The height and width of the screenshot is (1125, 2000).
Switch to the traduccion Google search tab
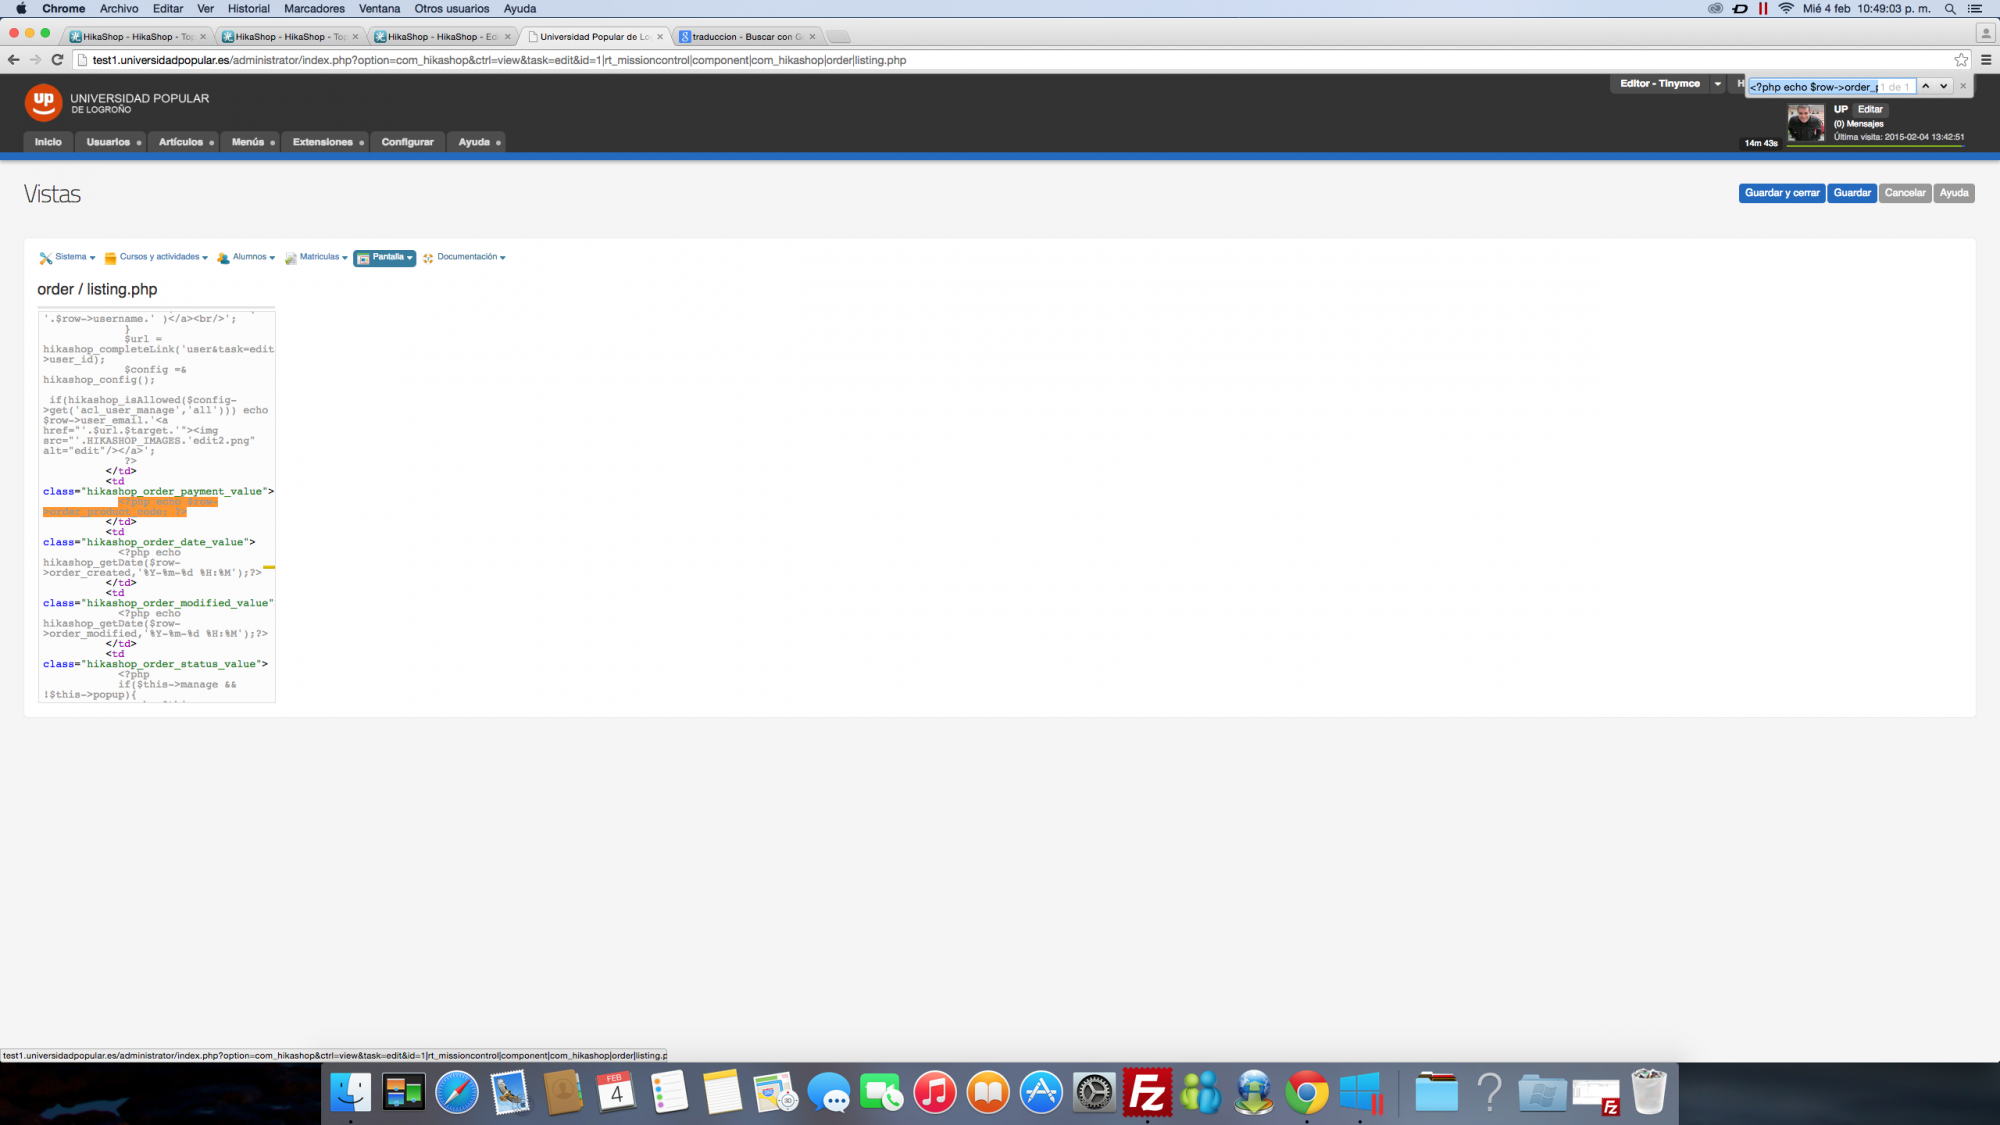(746, 37)
